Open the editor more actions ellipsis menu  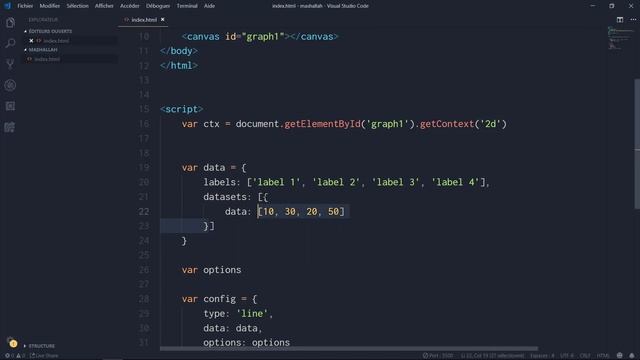pyautogui.click(x=633, y=20)
